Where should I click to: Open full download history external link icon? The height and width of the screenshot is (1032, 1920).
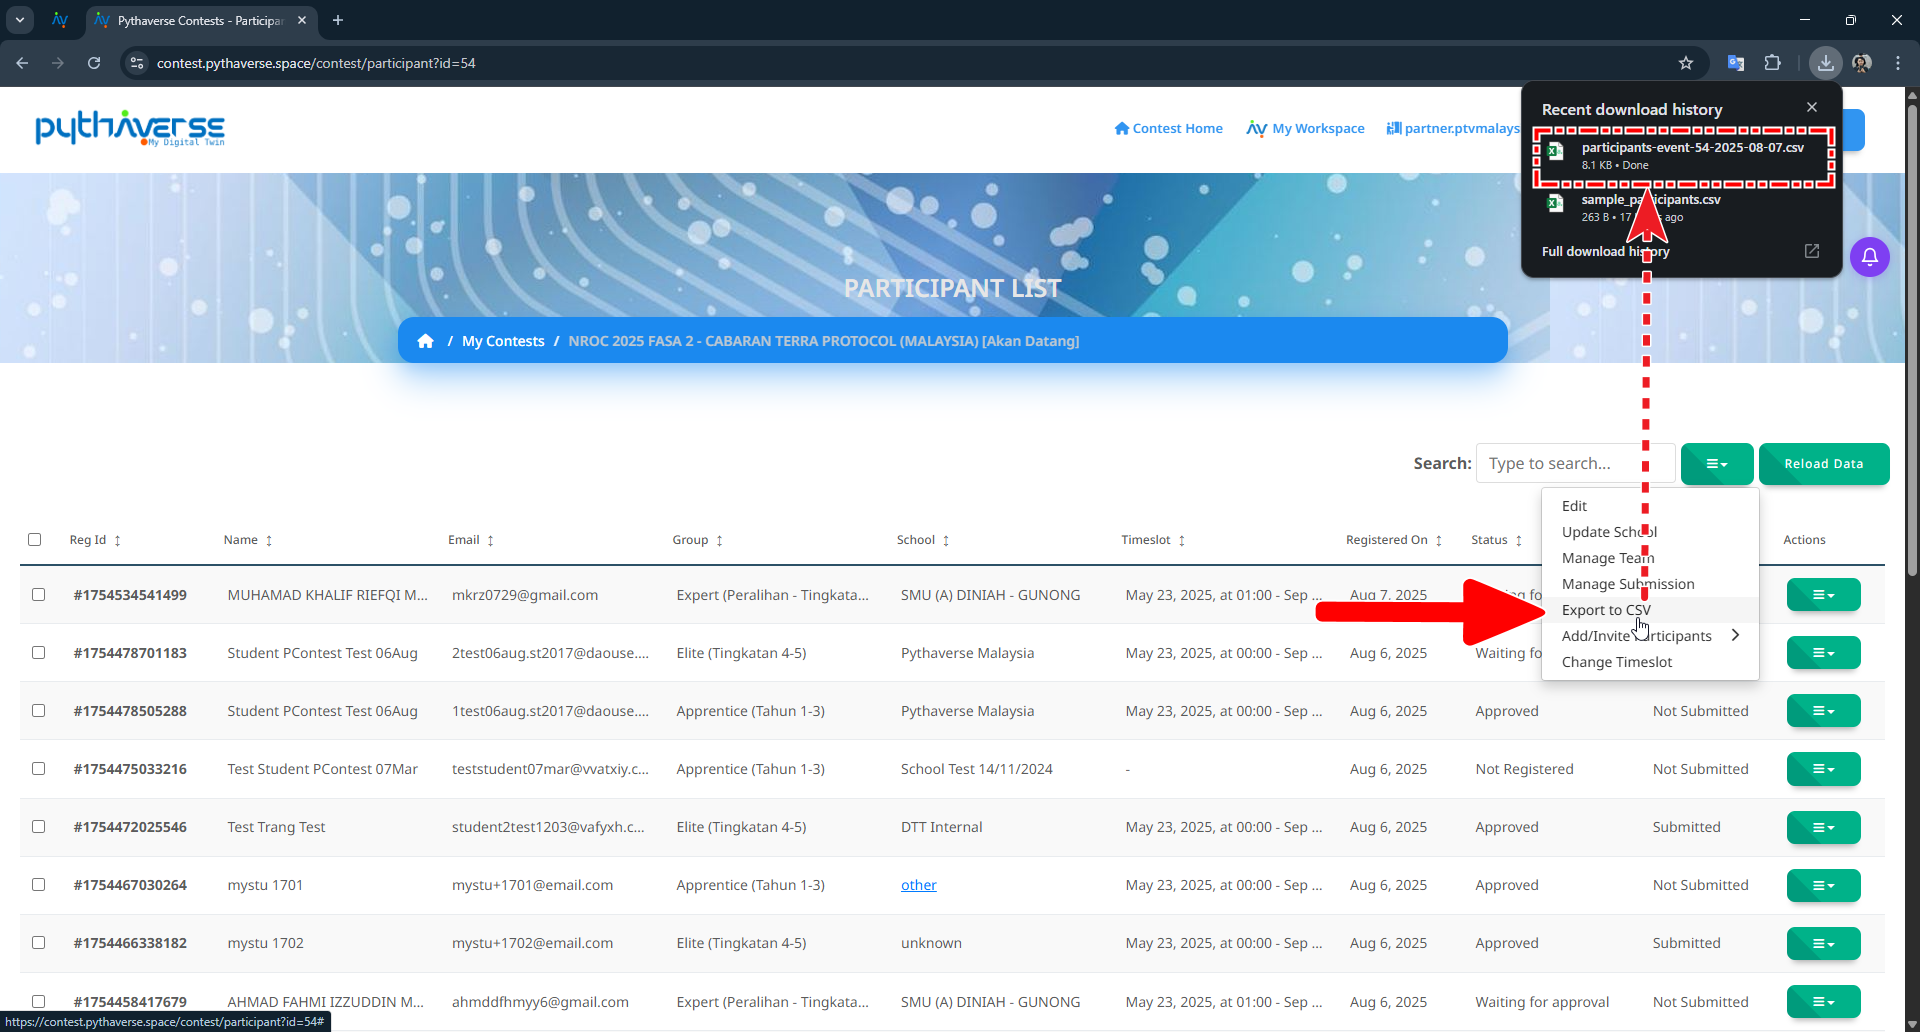click(1812, 251)
